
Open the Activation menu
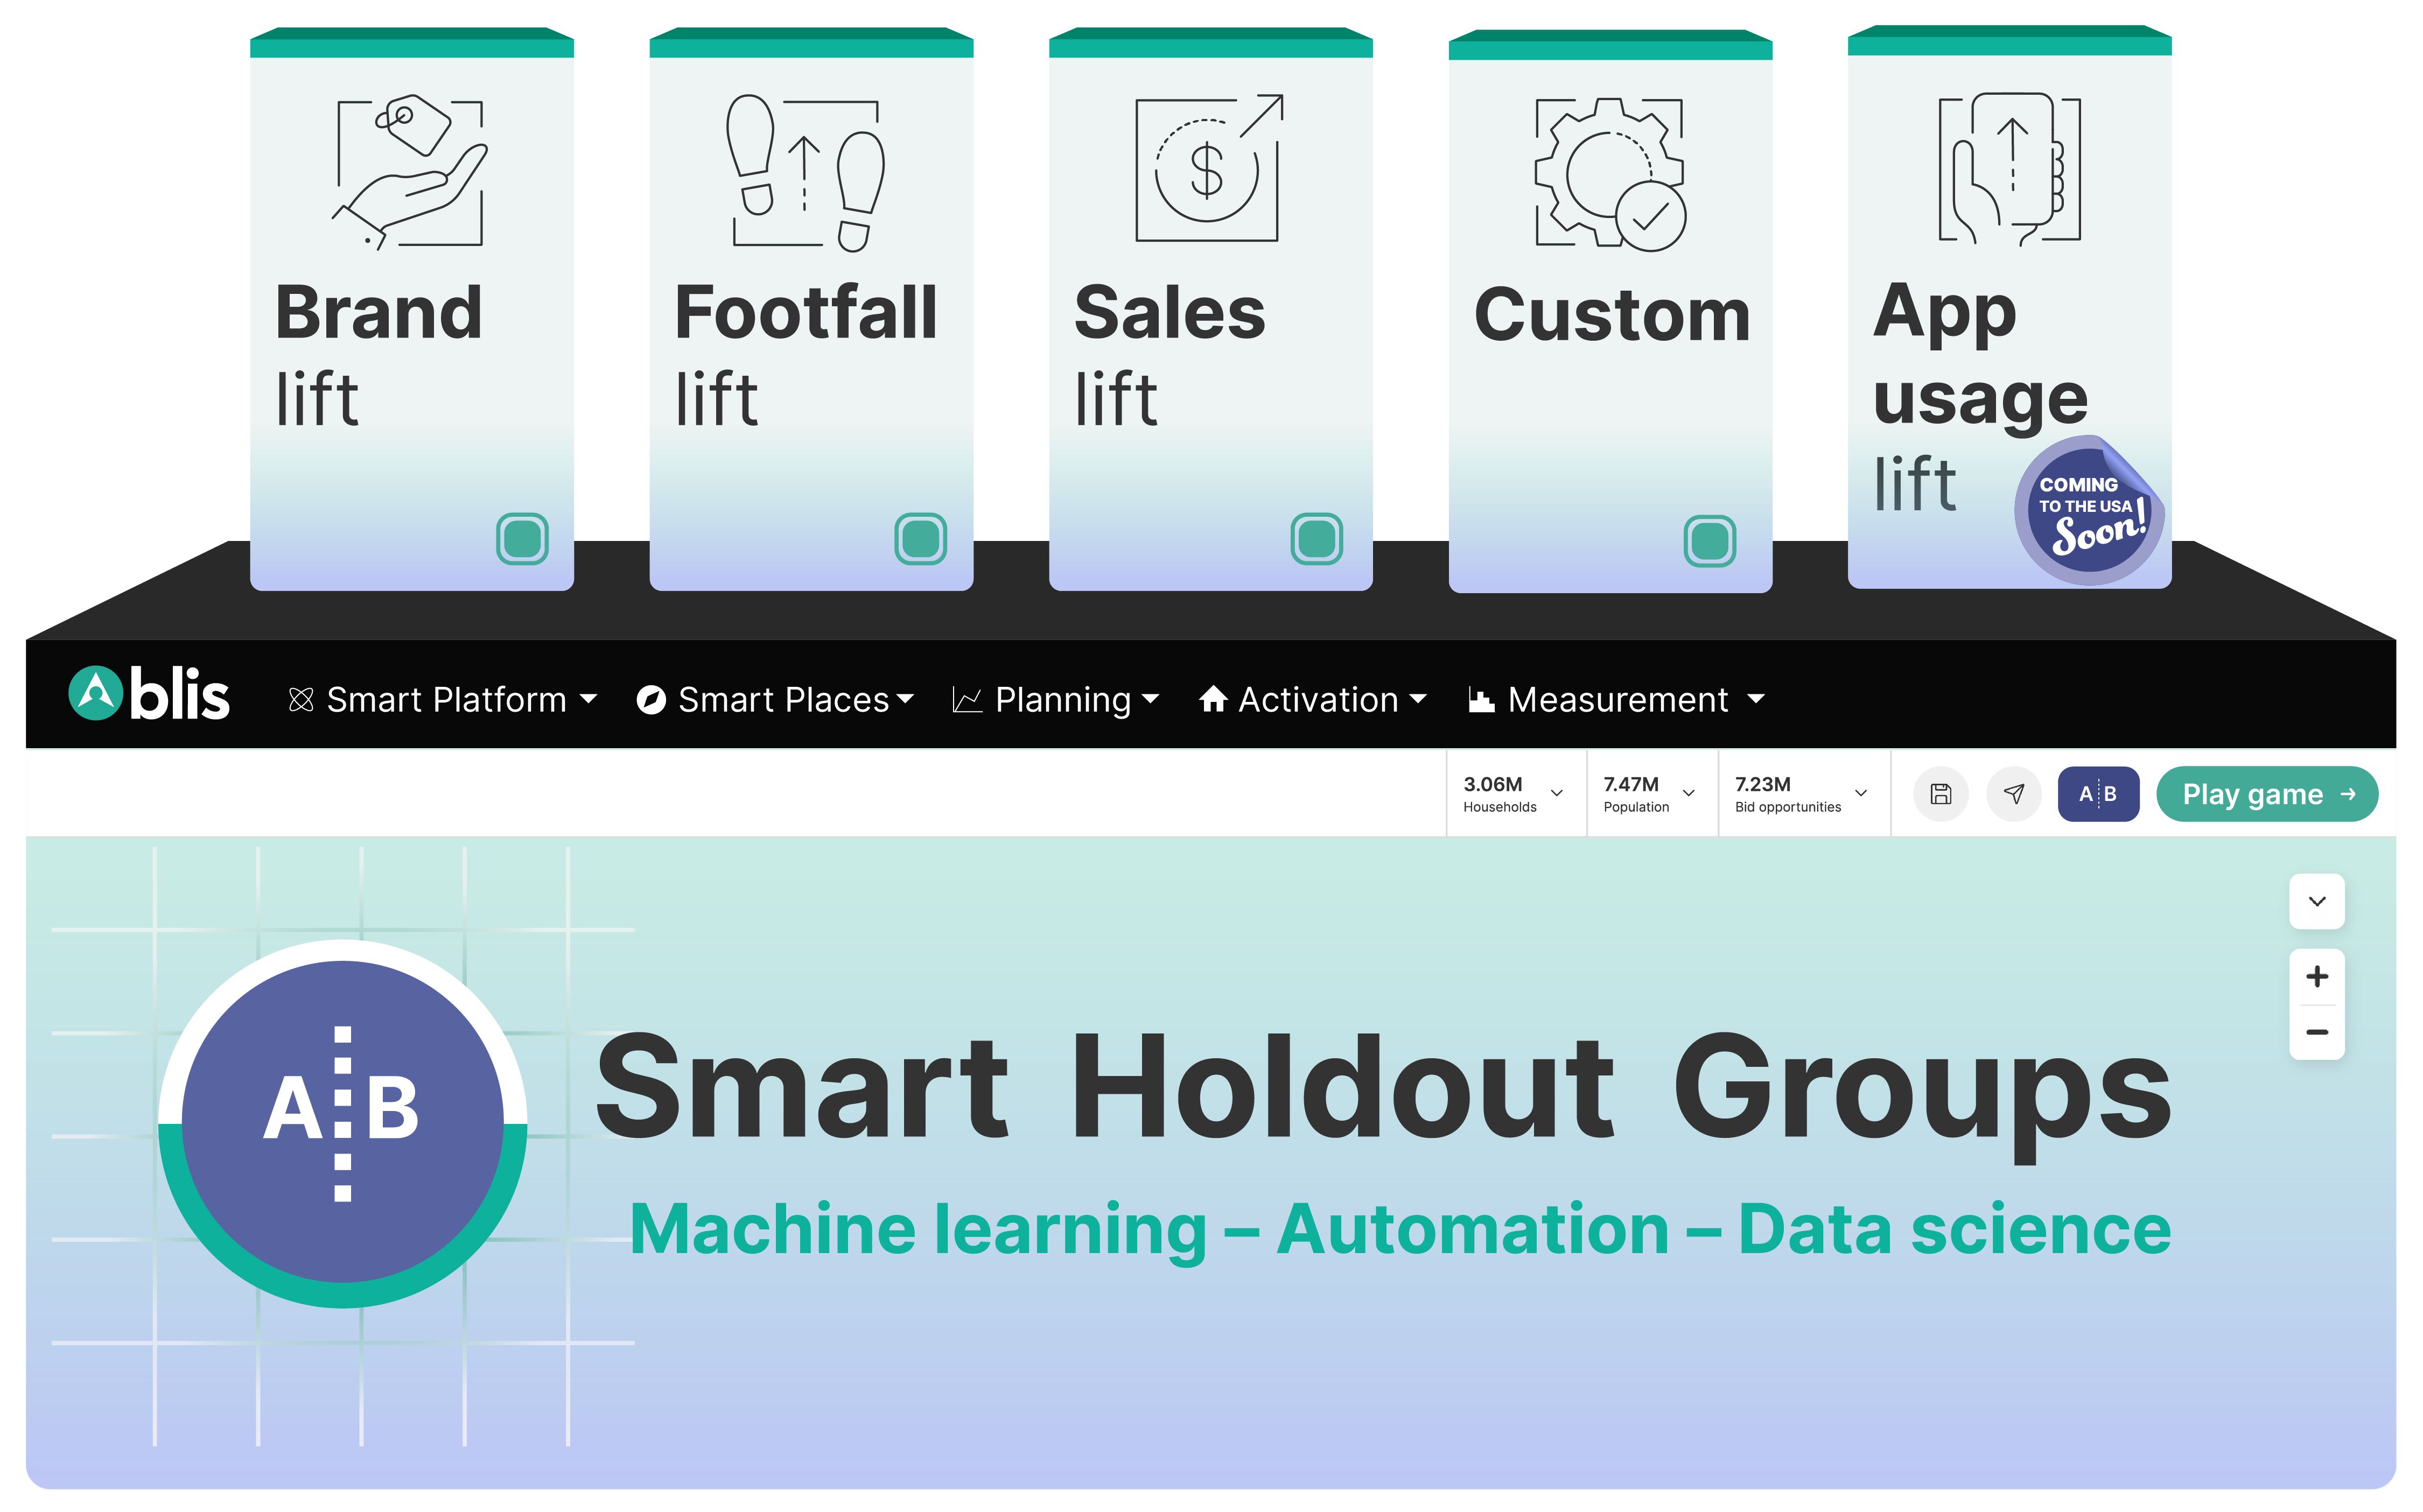point(1313,700)
